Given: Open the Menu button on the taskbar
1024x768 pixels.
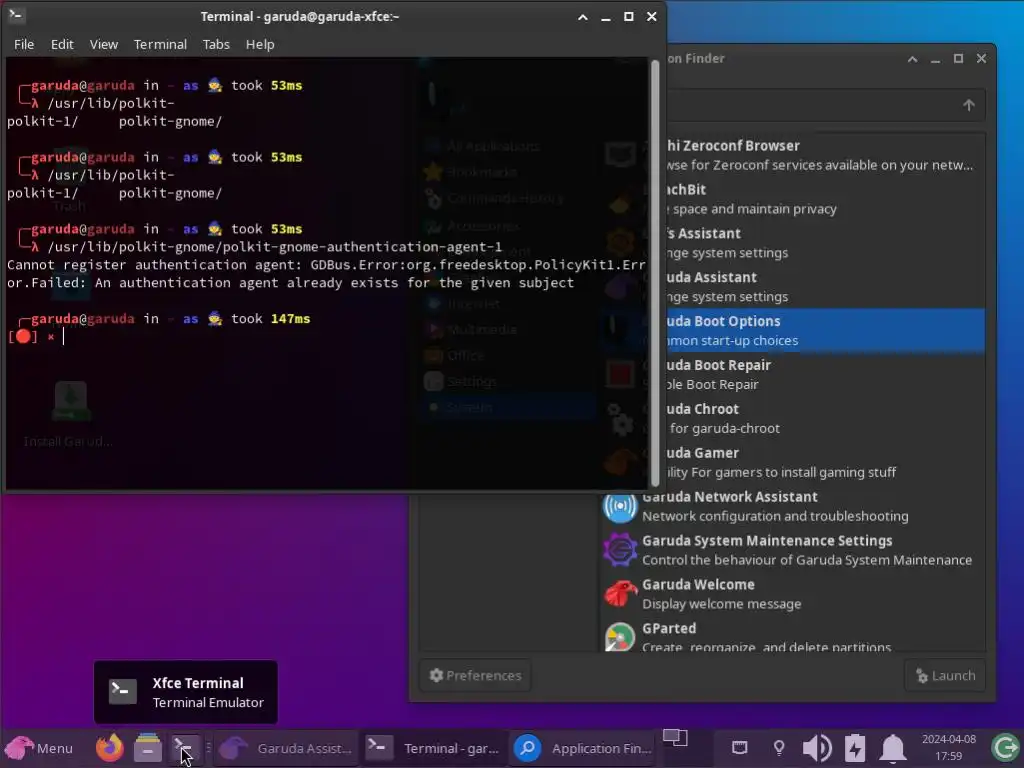Looking at the screenshot, I should pyautogui.click(x=39, y=748).
